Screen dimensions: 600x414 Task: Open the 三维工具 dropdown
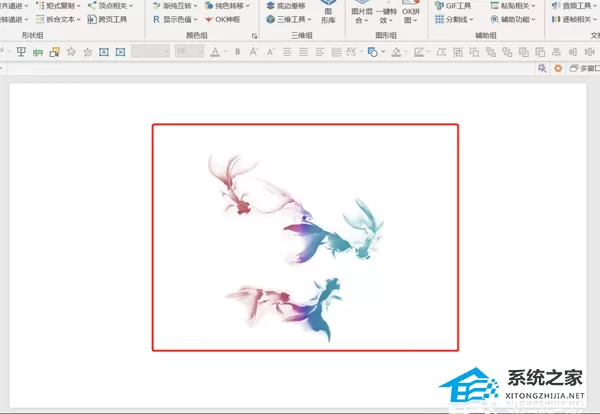tap(289, 19)
